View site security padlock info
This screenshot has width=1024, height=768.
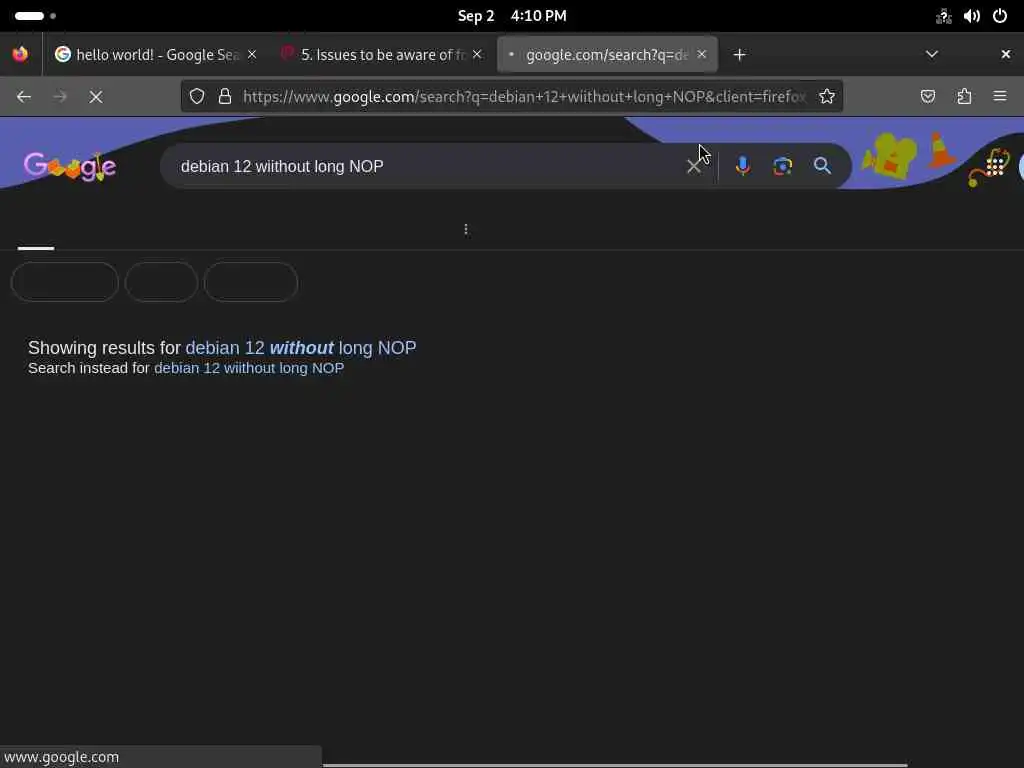225,97
